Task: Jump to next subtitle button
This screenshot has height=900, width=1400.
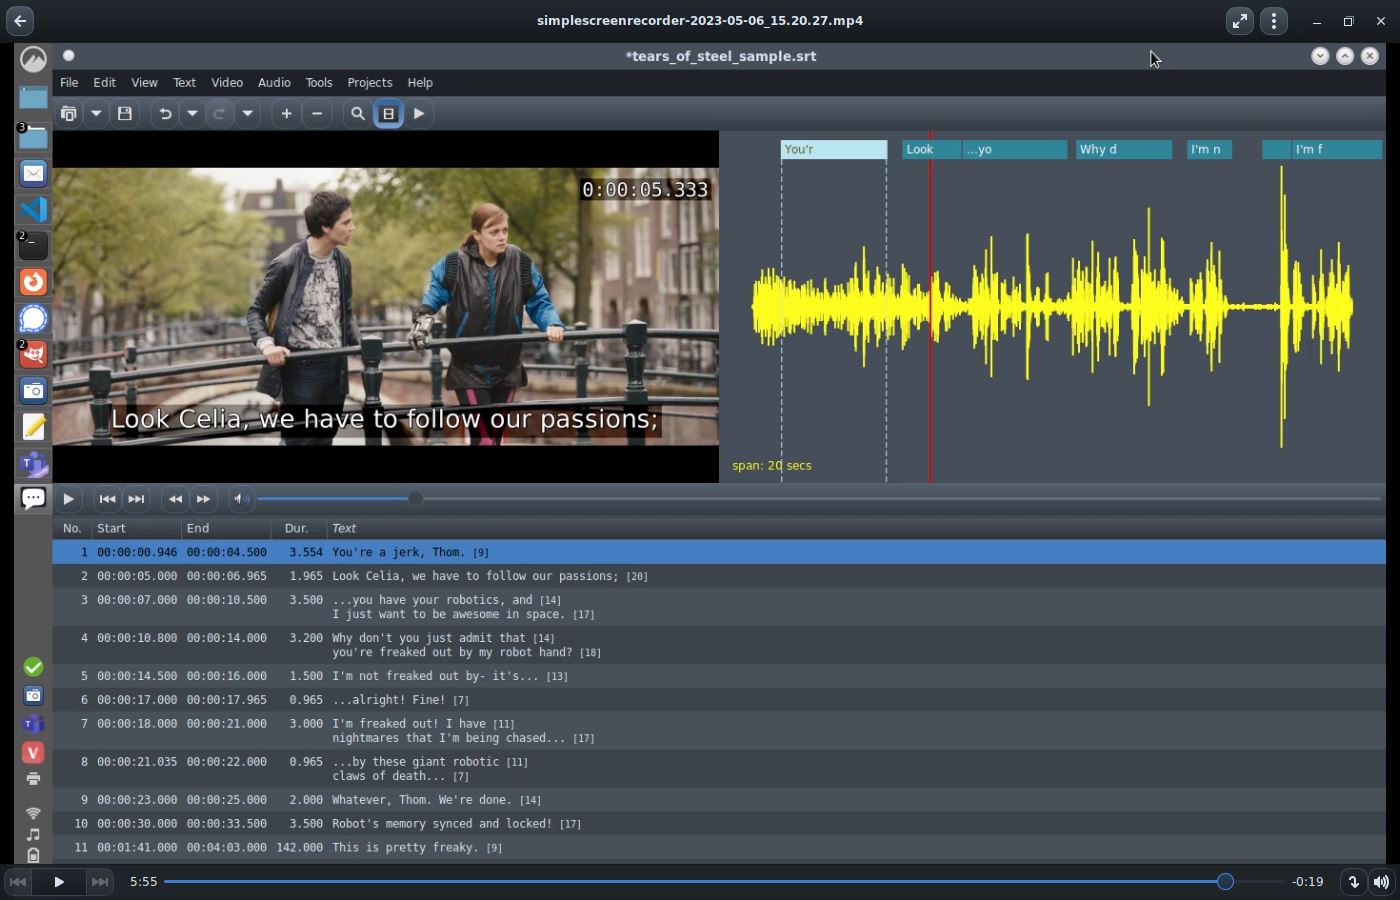Action: pos(136,499)
